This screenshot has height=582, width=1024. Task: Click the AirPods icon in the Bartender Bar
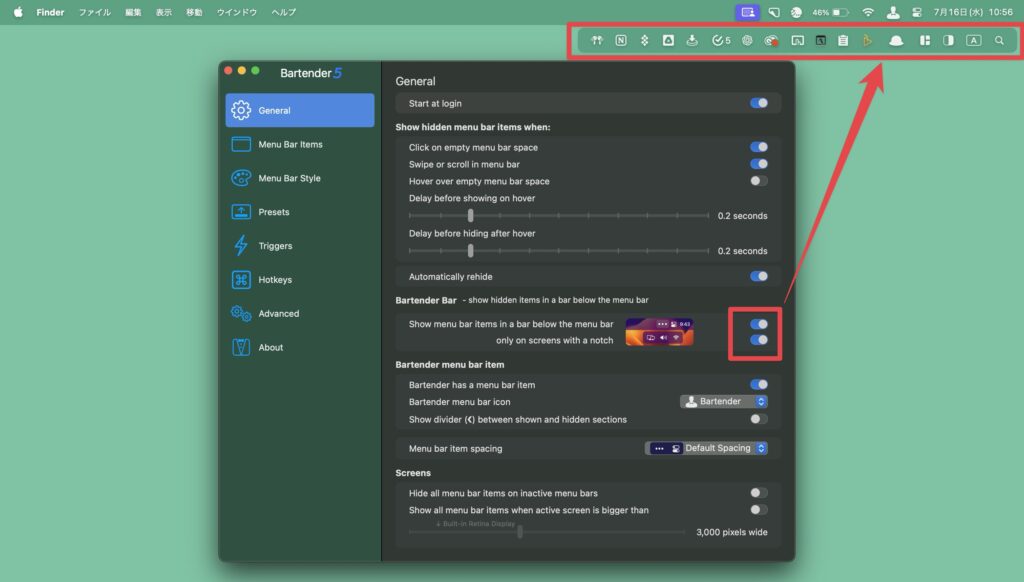click(597, 40)
